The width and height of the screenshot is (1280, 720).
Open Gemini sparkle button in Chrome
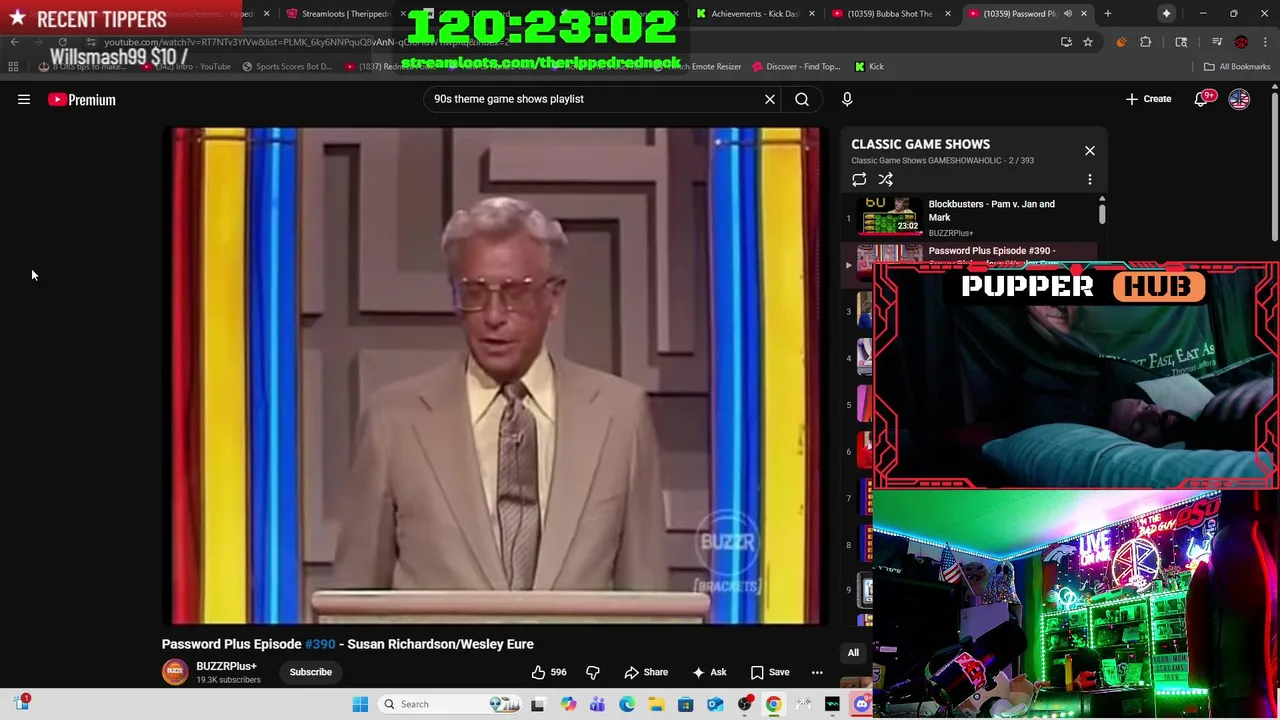pyautogui.click(x=1166, y=14)
